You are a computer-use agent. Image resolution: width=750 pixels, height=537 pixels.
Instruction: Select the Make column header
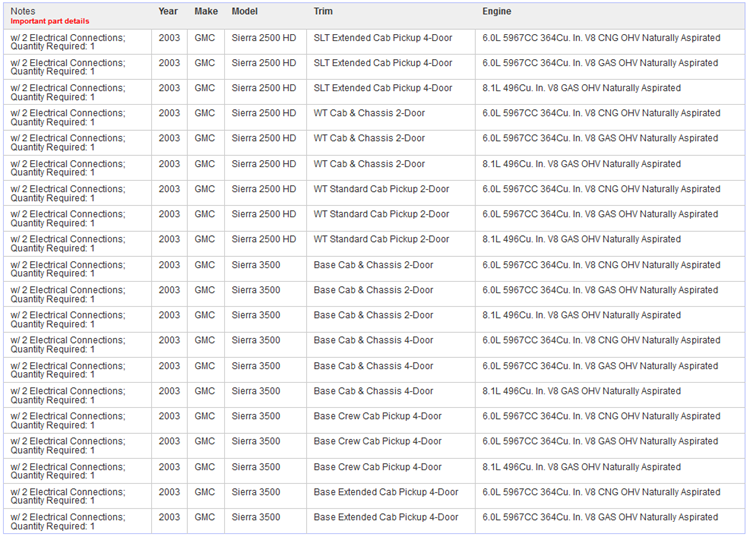tap(206, 11)
